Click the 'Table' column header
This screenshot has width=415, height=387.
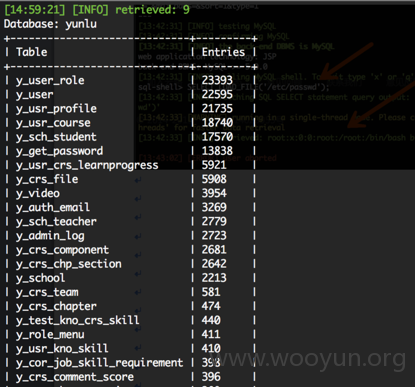[x=32, y=52]
